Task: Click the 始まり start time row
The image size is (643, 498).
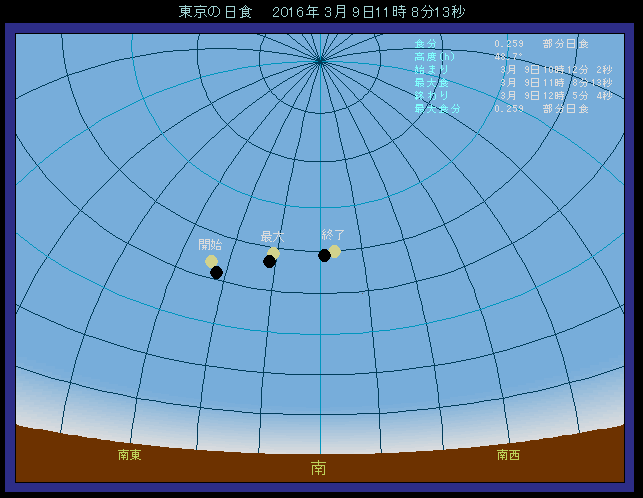Action: 512,70
